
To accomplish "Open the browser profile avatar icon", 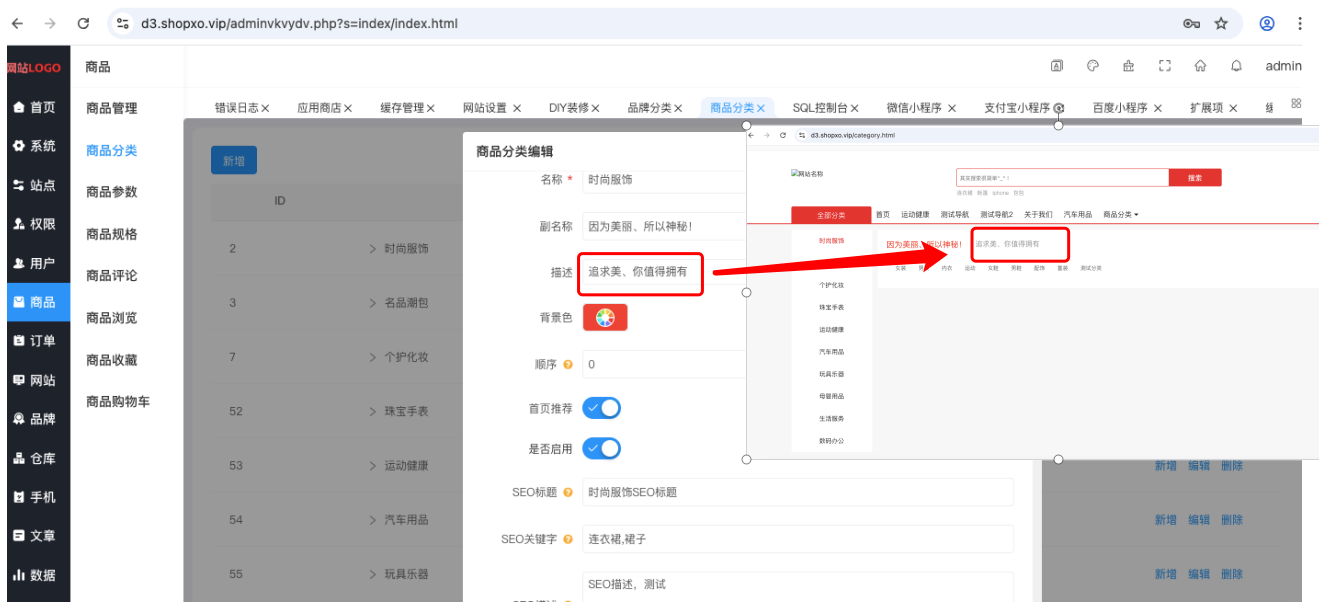I will [1267, 23].
